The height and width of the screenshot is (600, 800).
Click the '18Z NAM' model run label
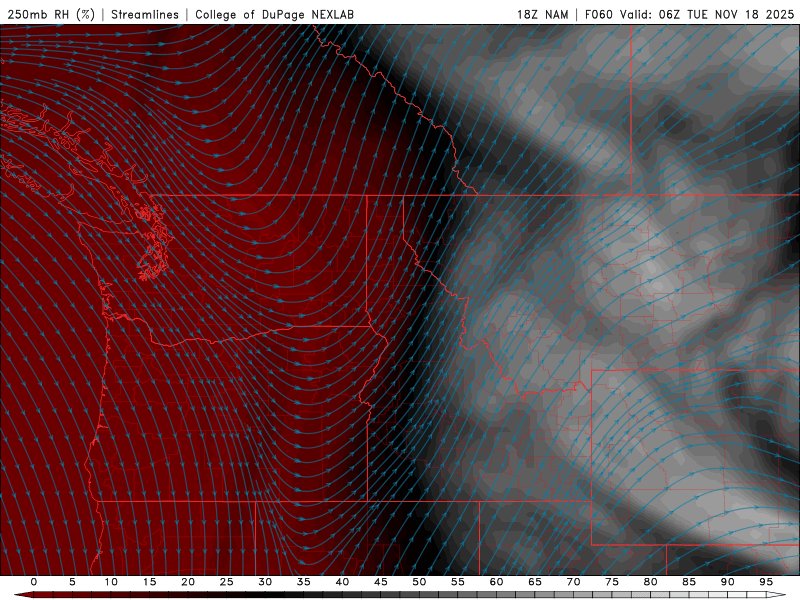(x=542, y=14)
